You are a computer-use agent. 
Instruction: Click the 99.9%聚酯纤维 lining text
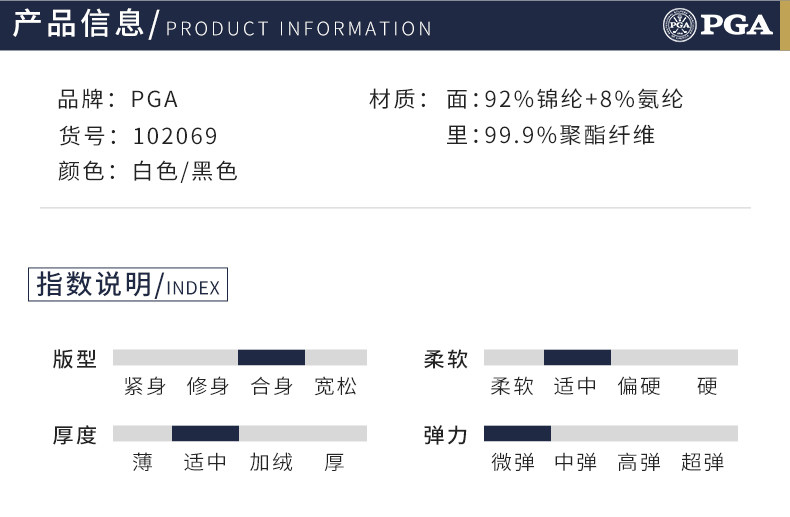click(569, 136)
